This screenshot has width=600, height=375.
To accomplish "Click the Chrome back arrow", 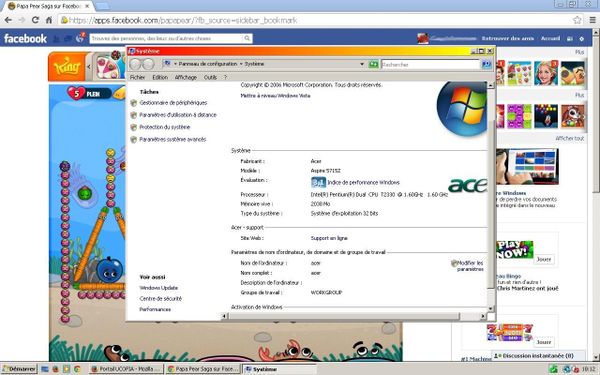I will pos(8,20).
